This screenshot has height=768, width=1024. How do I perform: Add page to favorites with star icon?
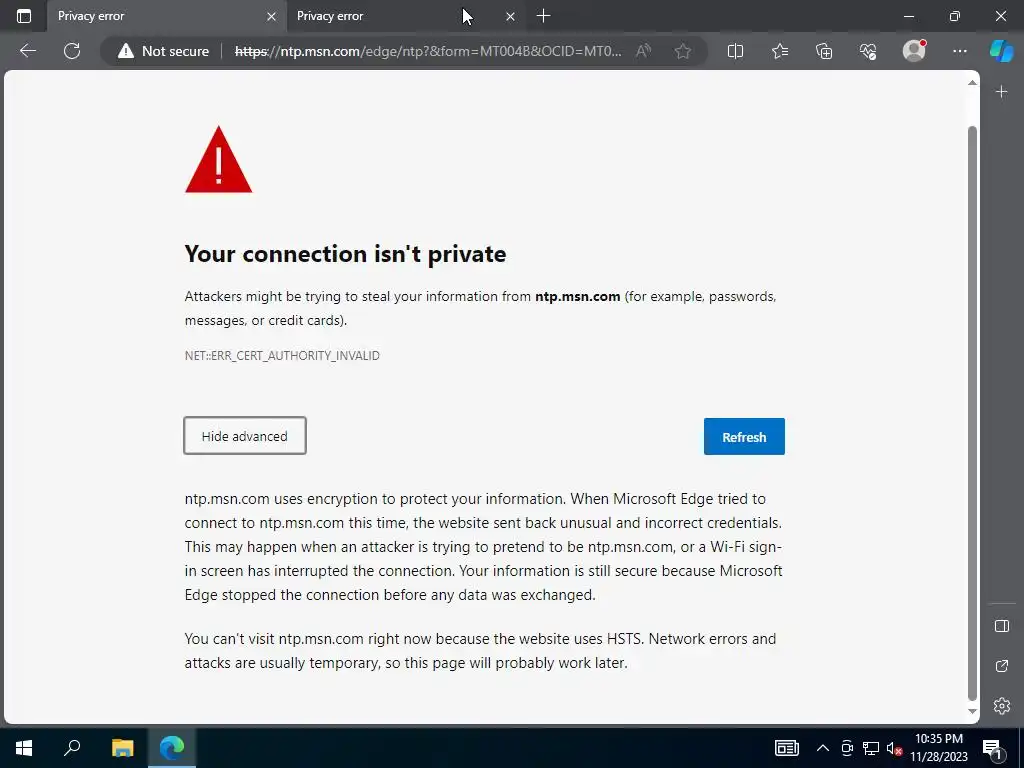(x=683, y=51)
